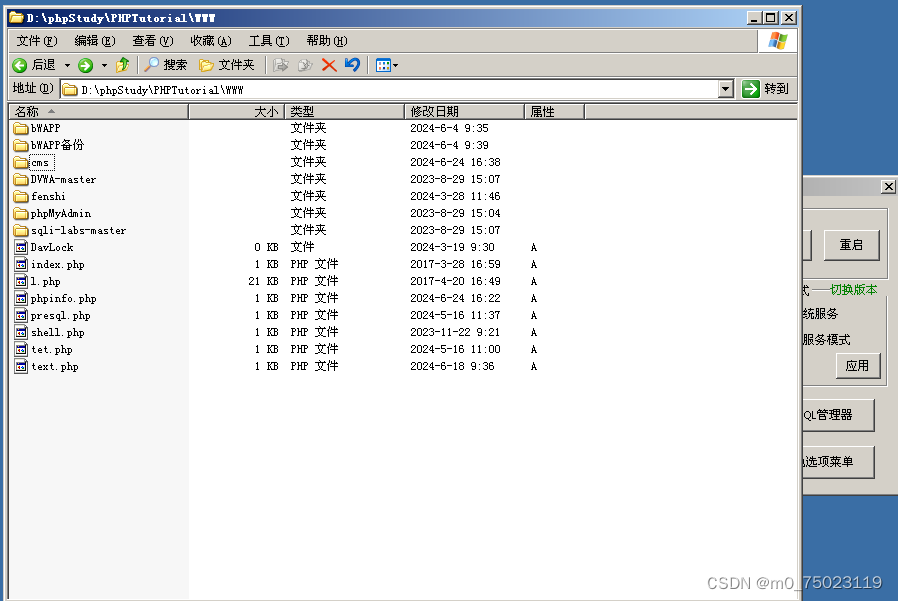Click the 切换版本 green link

click(855, 290)
